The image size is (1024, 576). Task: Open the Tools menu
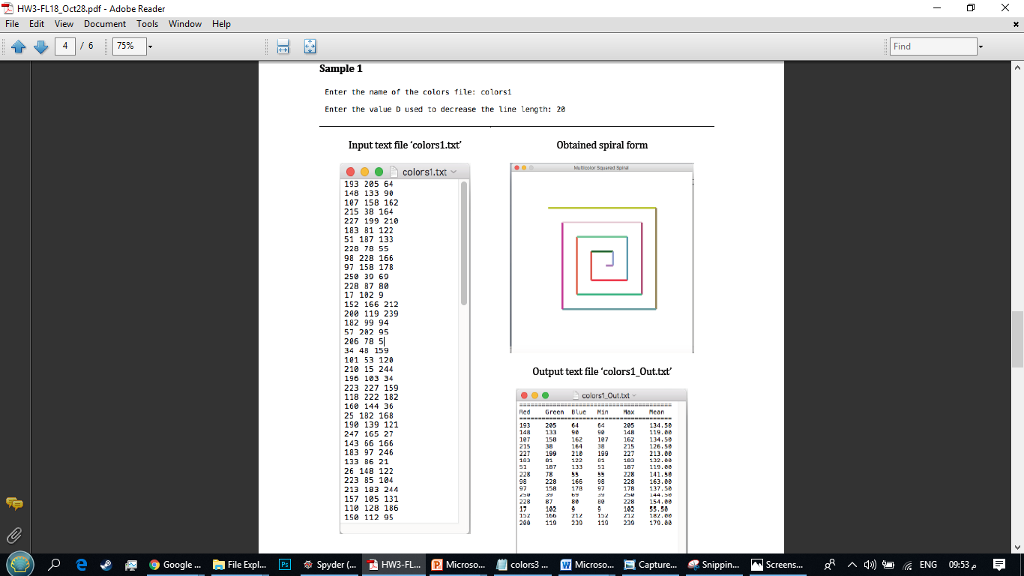(x=147, y=23)
